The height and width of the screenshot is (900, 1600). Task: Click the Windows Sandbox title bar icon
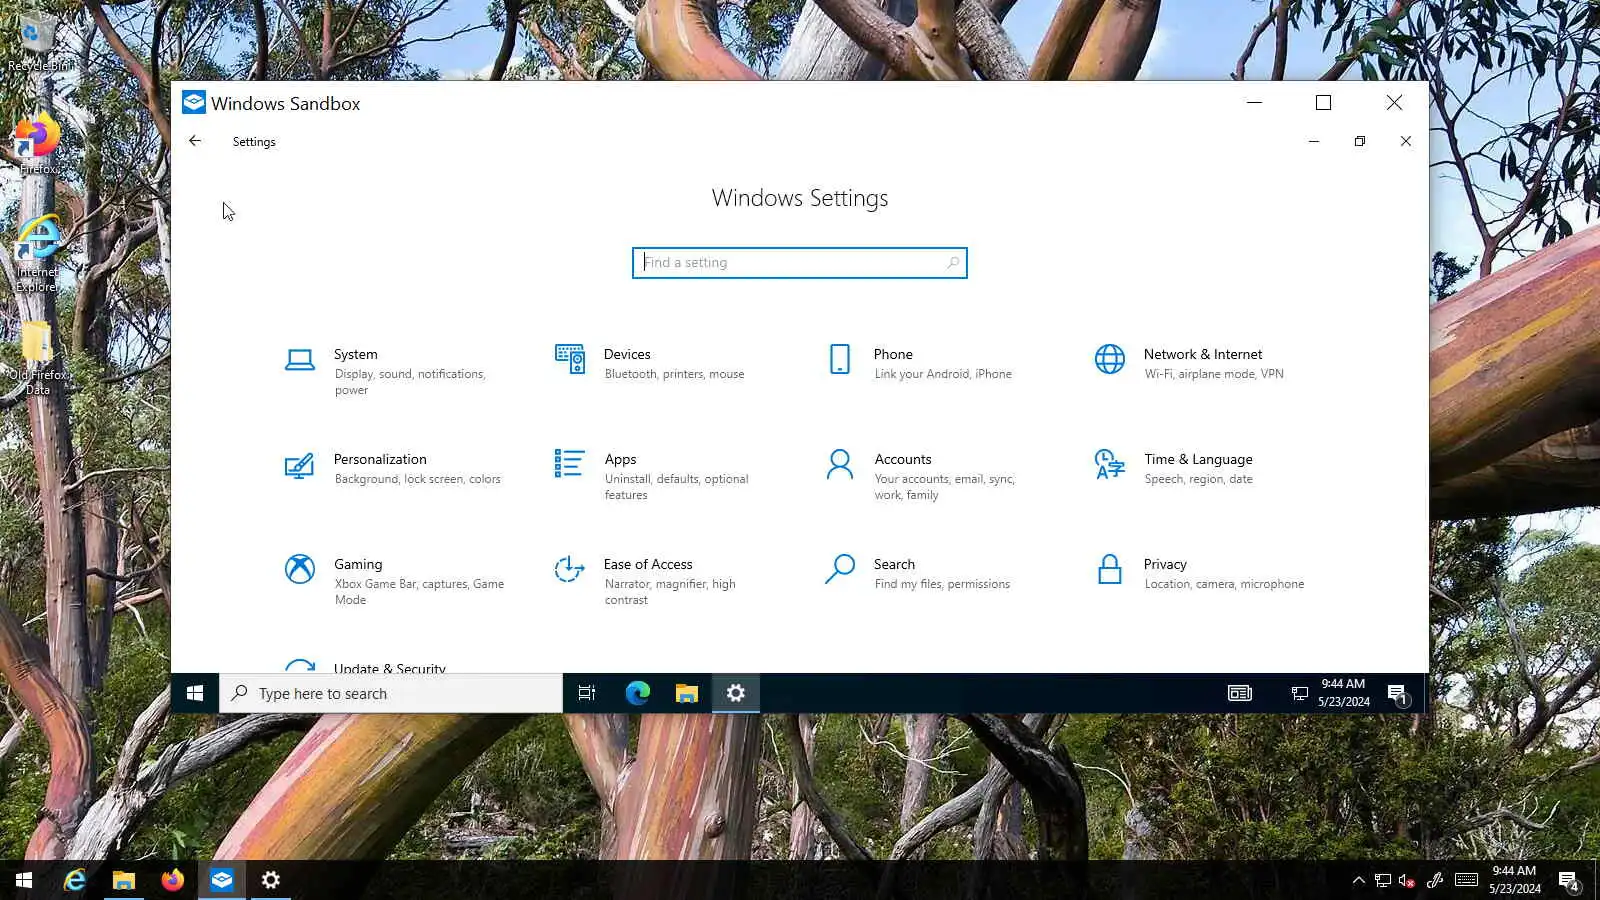tap(194, 103)
